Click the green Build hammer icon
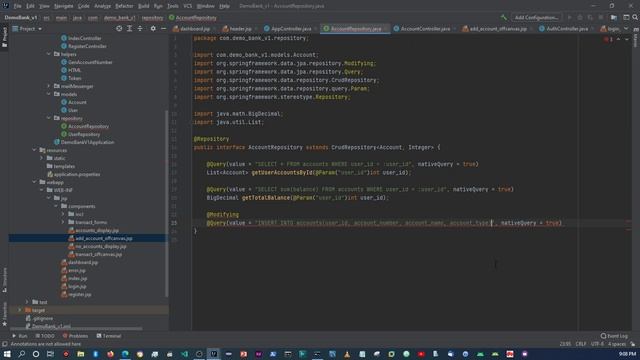640x360 pixels. [x=504, y=18]
